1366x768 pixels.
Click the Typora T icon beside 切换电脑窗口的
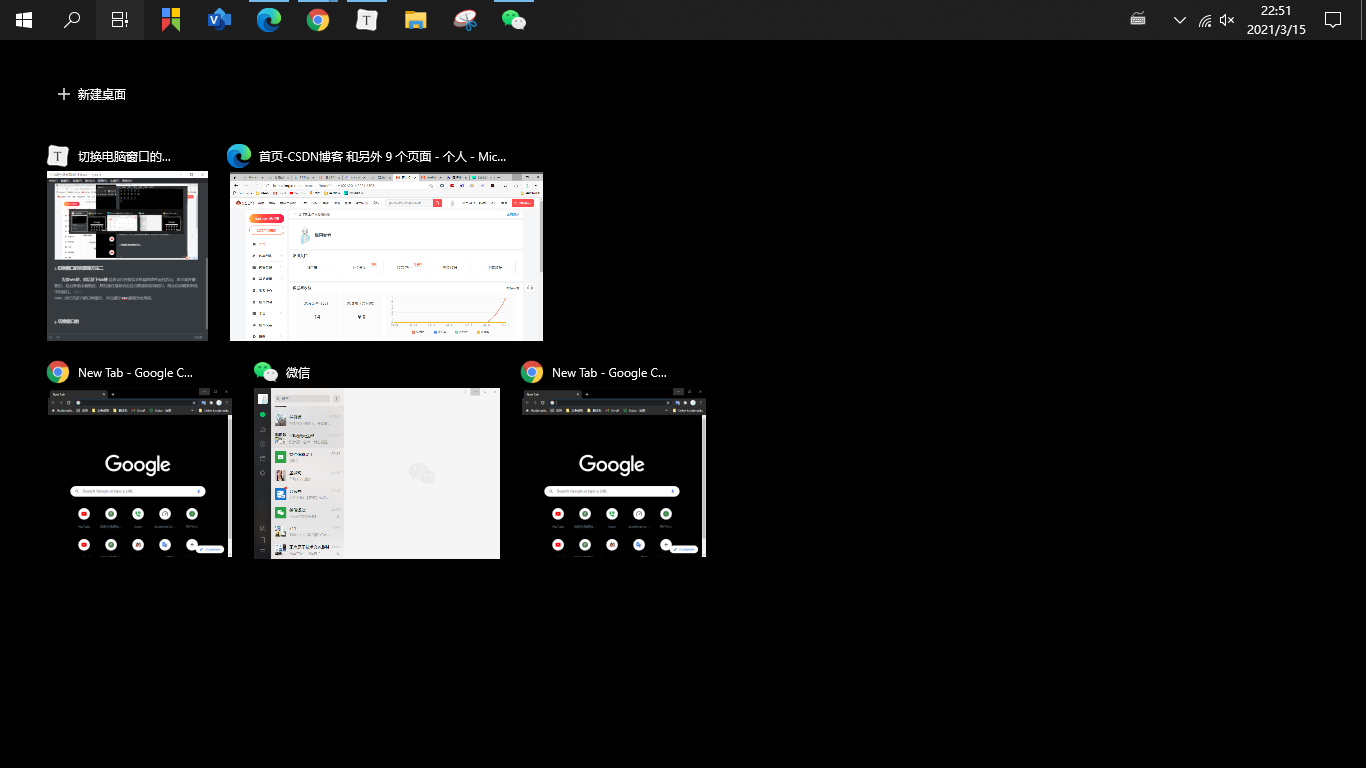point(58,156)
